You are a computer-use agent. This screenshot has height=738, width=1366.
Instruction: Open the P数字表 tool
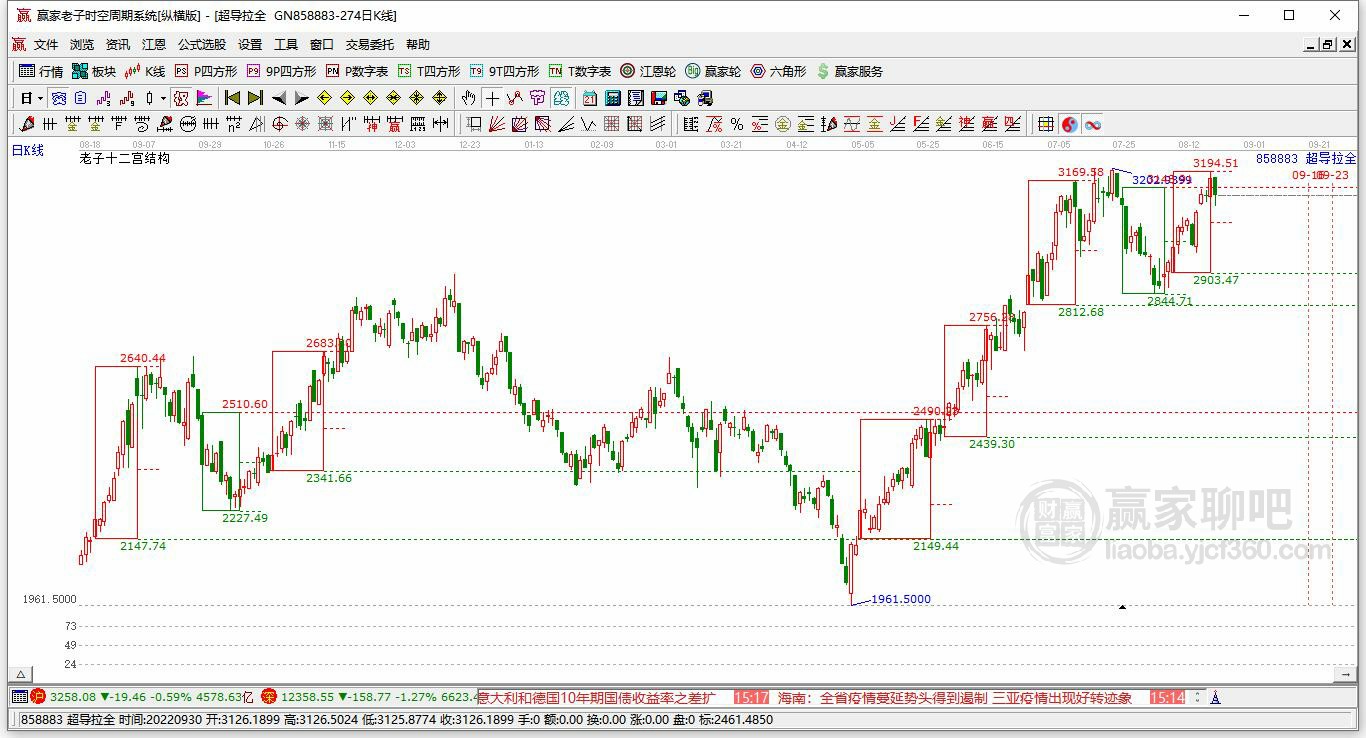click(357, 71)
